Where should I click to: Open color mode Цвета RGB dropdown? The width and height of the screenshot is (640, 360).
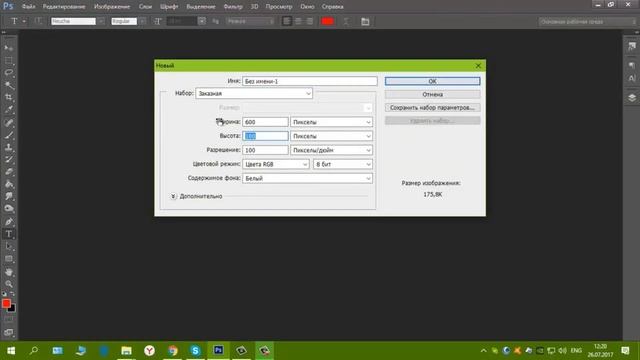tap(276, 164)
